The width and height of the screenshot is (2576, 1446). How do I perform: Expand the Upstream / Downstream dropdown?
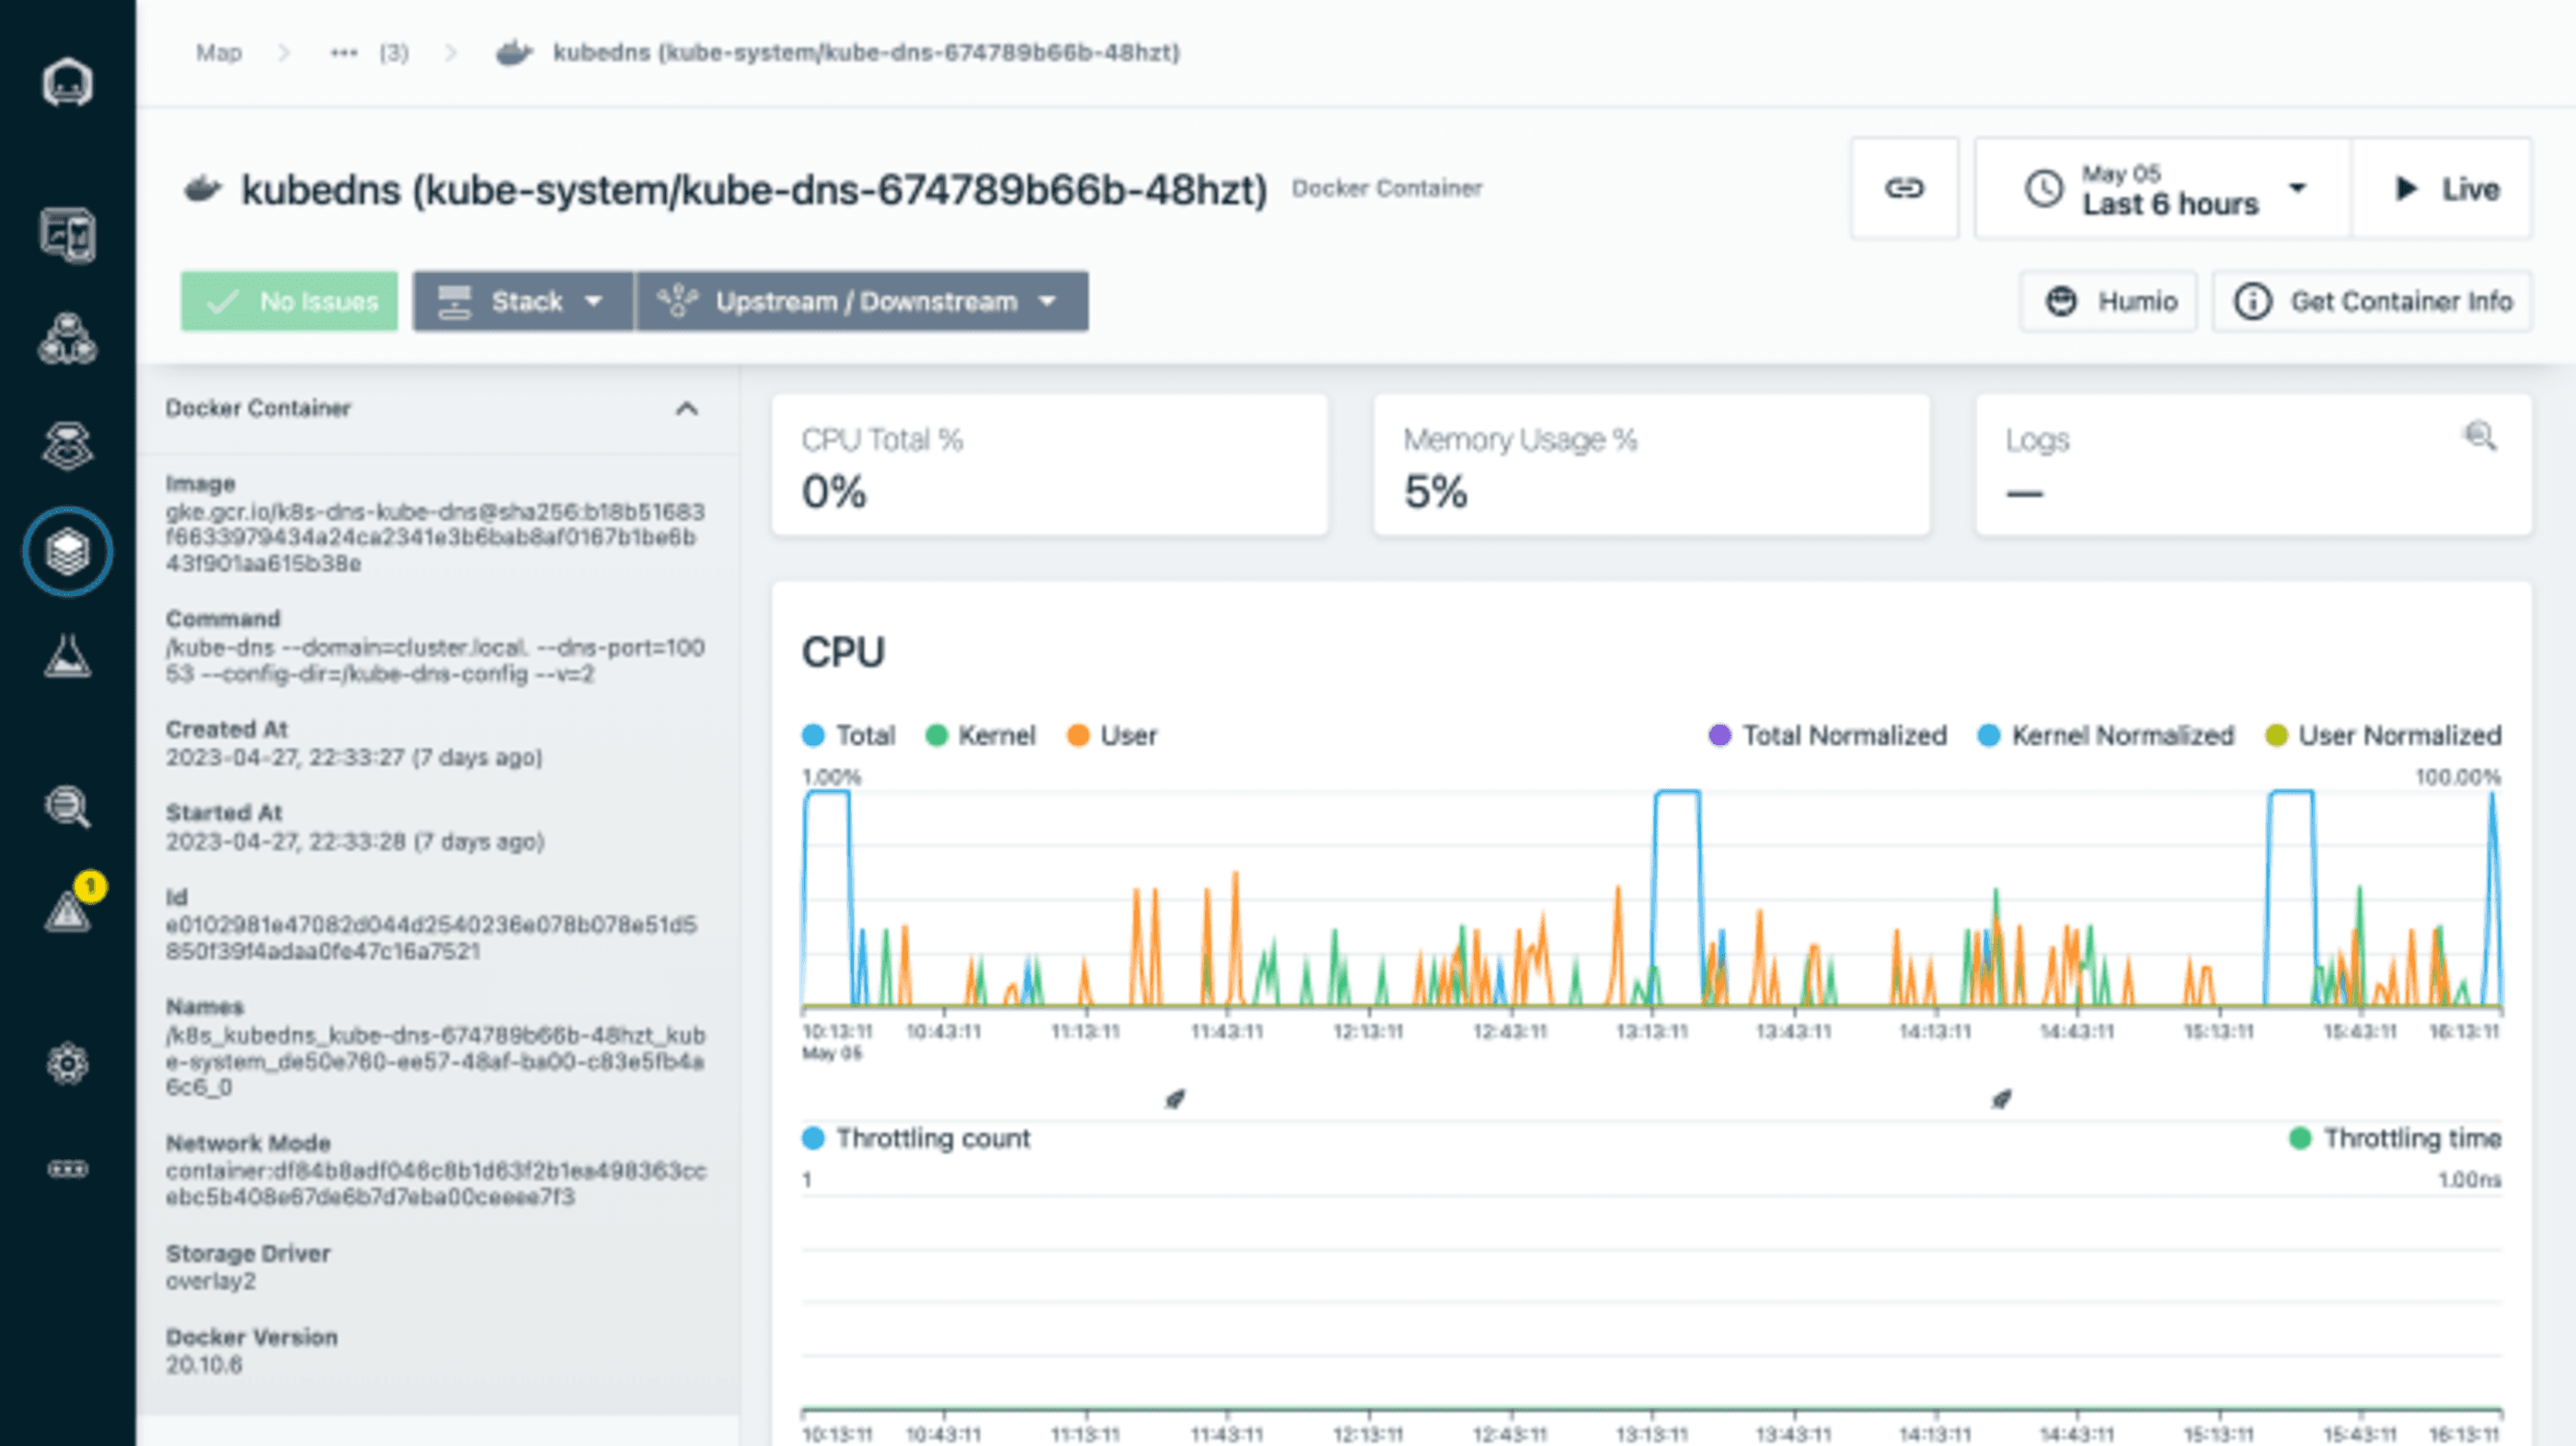tap(862, 301)
